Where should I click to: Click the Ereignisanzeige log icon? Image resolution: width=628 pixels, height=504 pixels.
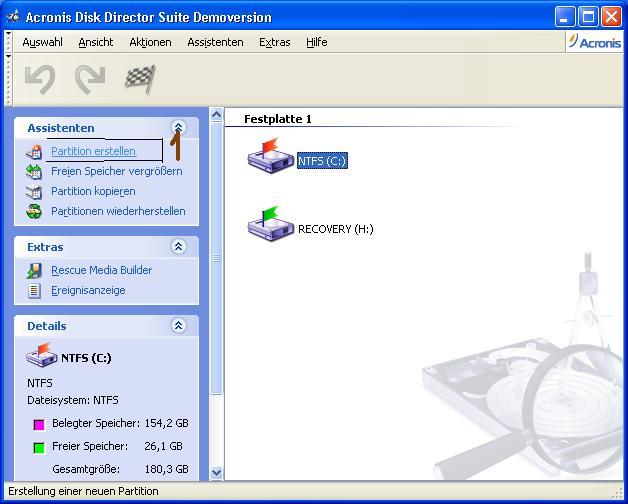point(34,290)
